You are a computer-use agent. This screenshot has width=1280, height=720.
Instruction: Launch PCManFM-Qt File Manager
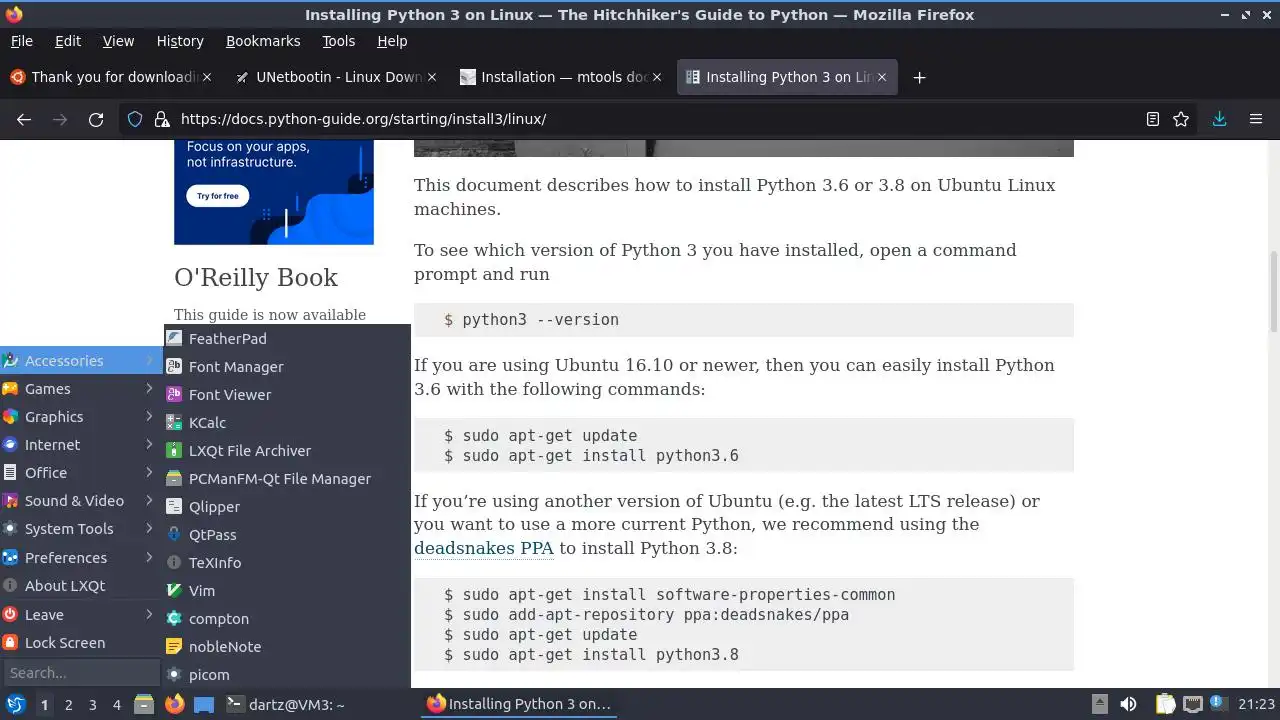(287, 478)
